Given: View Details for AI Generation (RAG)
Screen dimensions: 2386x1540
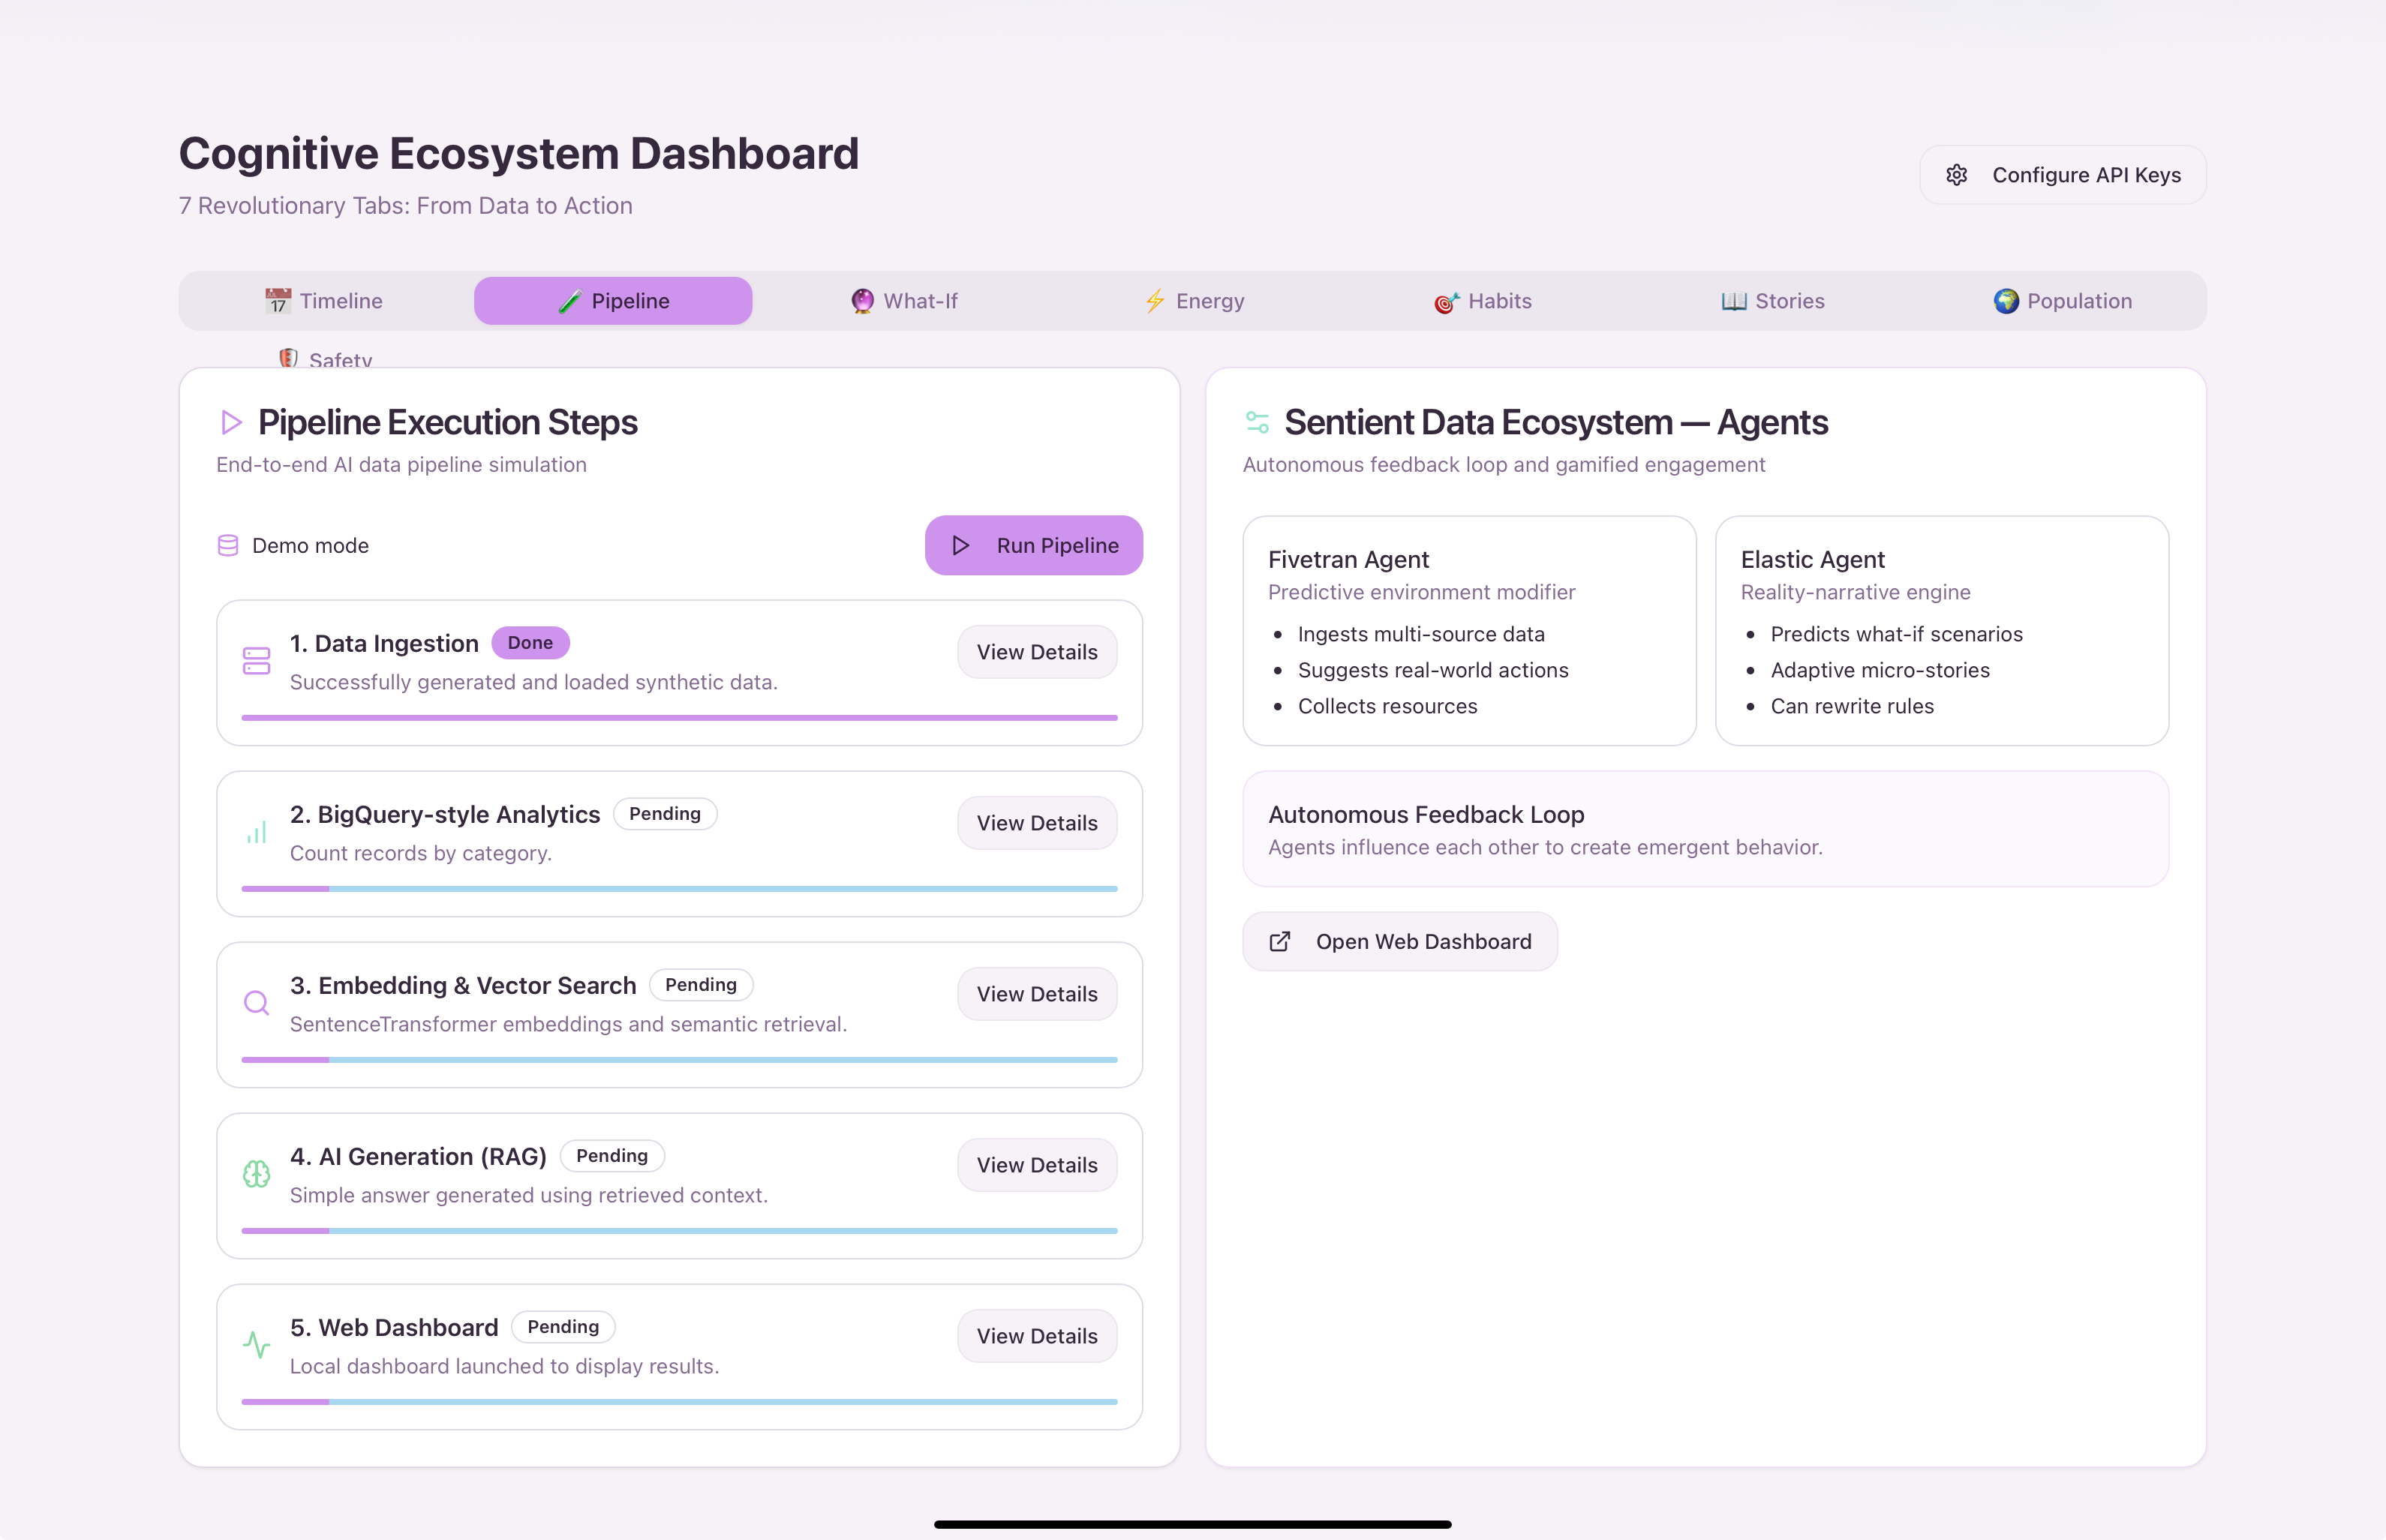Looking at the screenshot, I should (x=1036, y=1166).
